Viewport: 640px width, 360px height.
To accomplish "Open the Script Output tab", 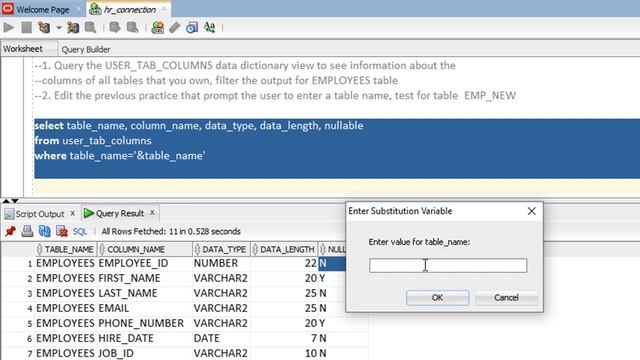I will (40, 214).
